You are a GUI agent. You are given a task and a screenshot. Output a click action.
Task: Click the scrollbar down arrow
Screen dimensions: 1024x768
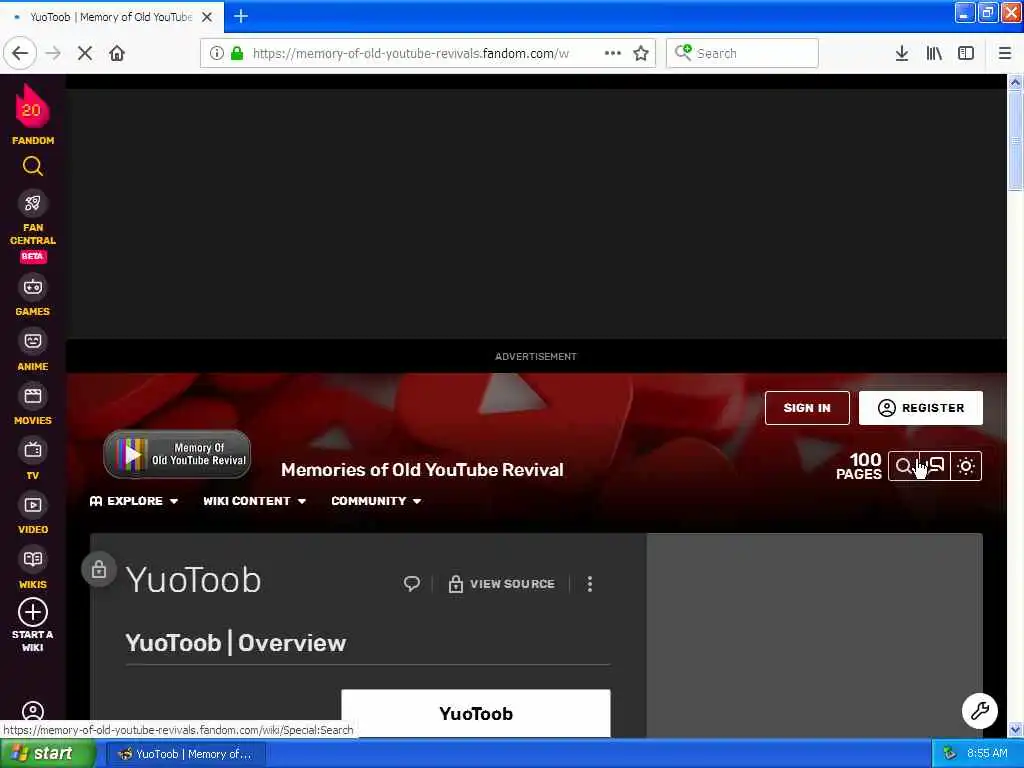[x=1015, y=729]
